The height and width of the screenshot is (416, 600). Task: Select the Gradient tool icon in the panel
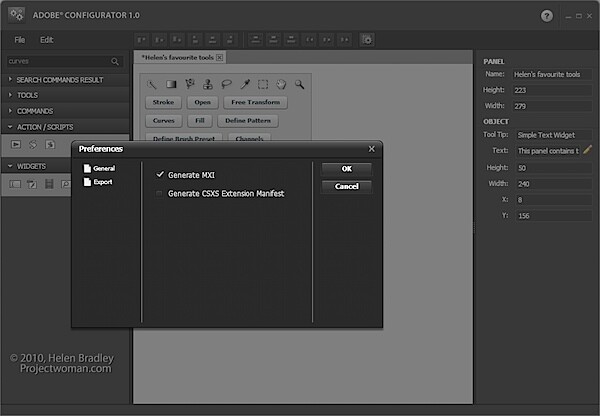click(171, 84)
